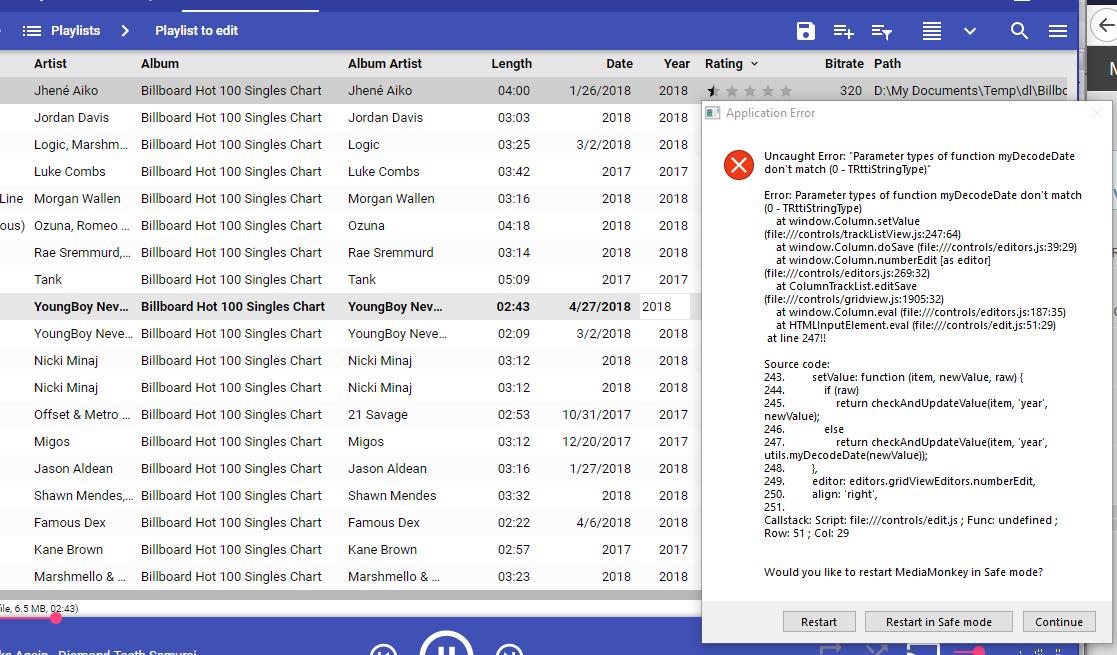1117x655 pixels.
Task: Click the pink playback seek bar handle
Action: pyautogui.click(x=56, y=618)
